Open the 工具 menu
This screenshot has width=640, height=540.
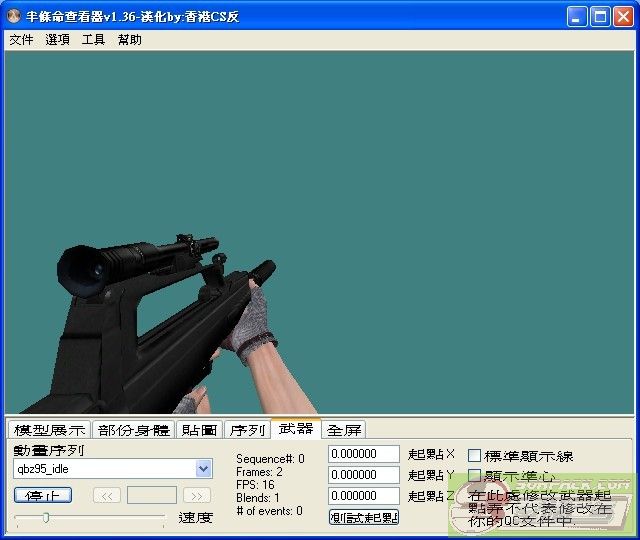(x=93, y=40)
